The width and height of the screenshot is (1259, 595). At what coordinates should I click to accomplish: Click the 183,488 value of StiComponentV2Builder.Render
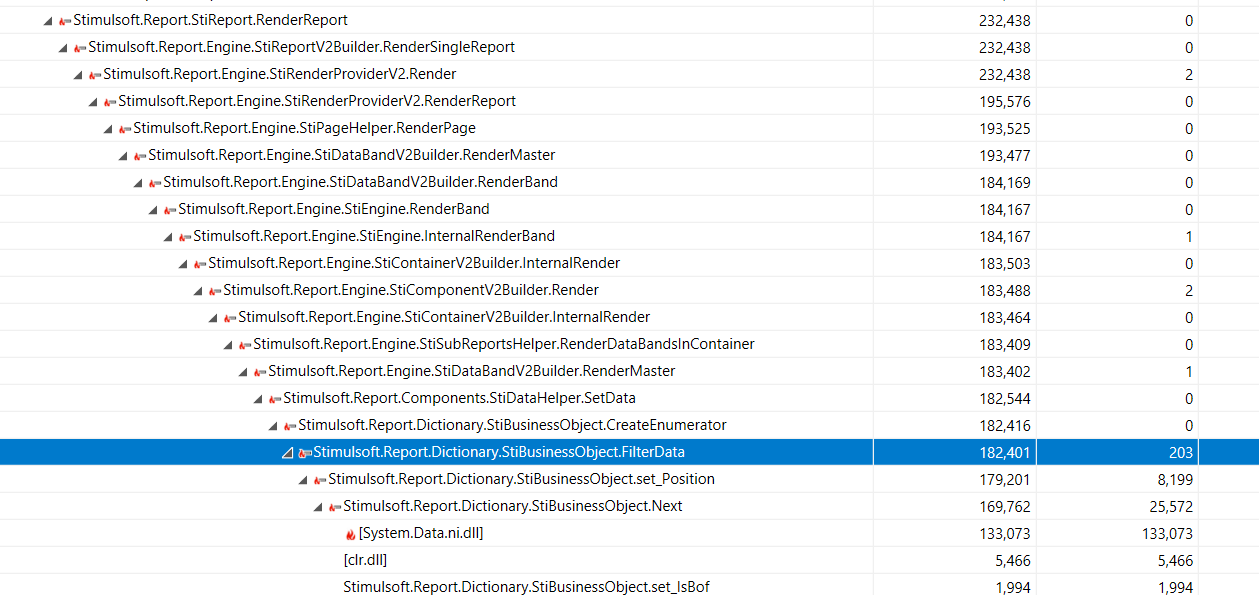(x=1004, y=291)
